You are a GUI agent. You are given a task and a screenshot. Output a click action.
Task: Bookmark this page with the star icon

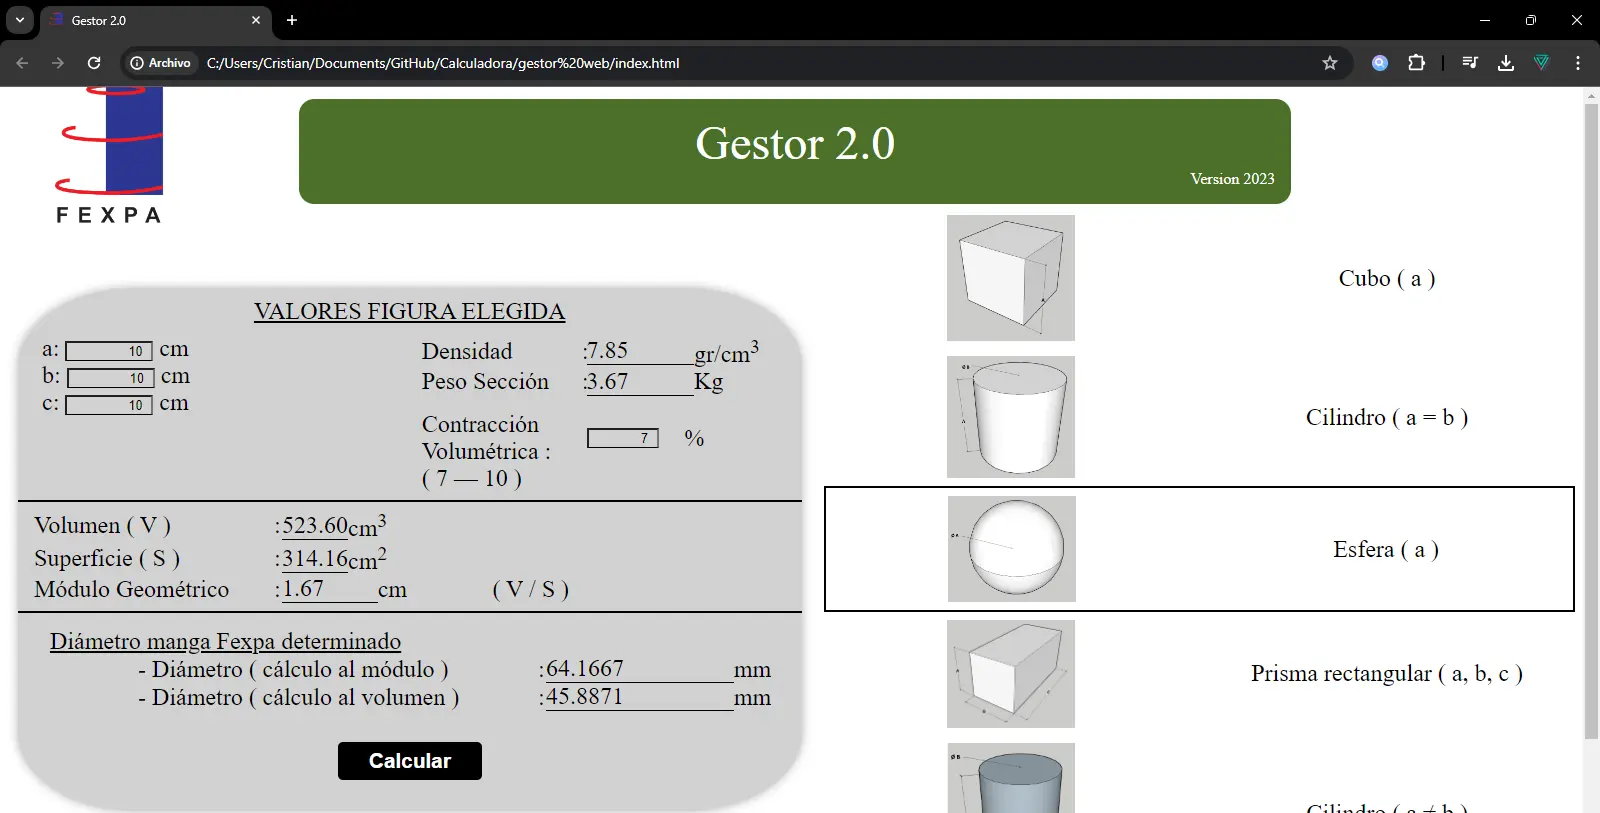pos(1329,63)
